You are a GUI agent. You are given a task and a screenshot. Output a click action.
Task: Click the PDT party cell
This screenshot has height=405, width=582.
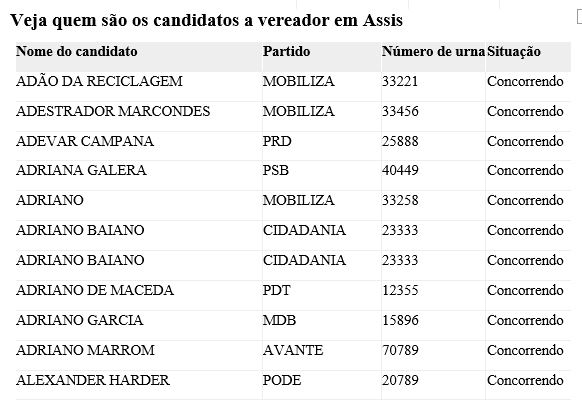(x=277, y=290)
